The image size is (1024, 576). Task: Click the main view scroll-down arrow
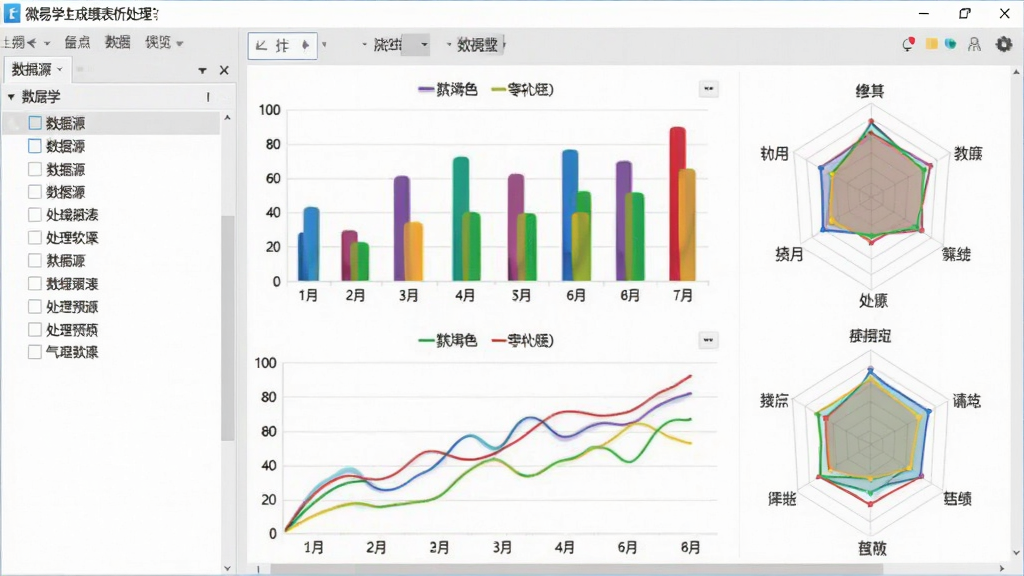tap(1016, 552)
